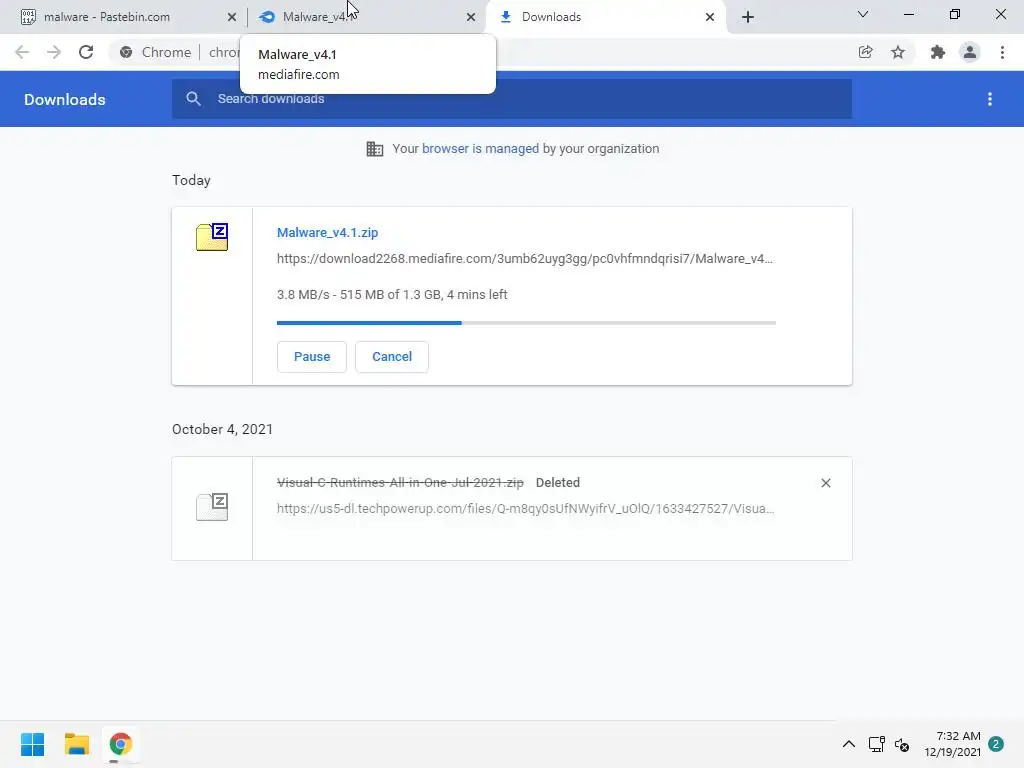Click the Malware_v4.1.zip file icon
The height and width of the screenshot is (768, 1024).
[212, 237]
